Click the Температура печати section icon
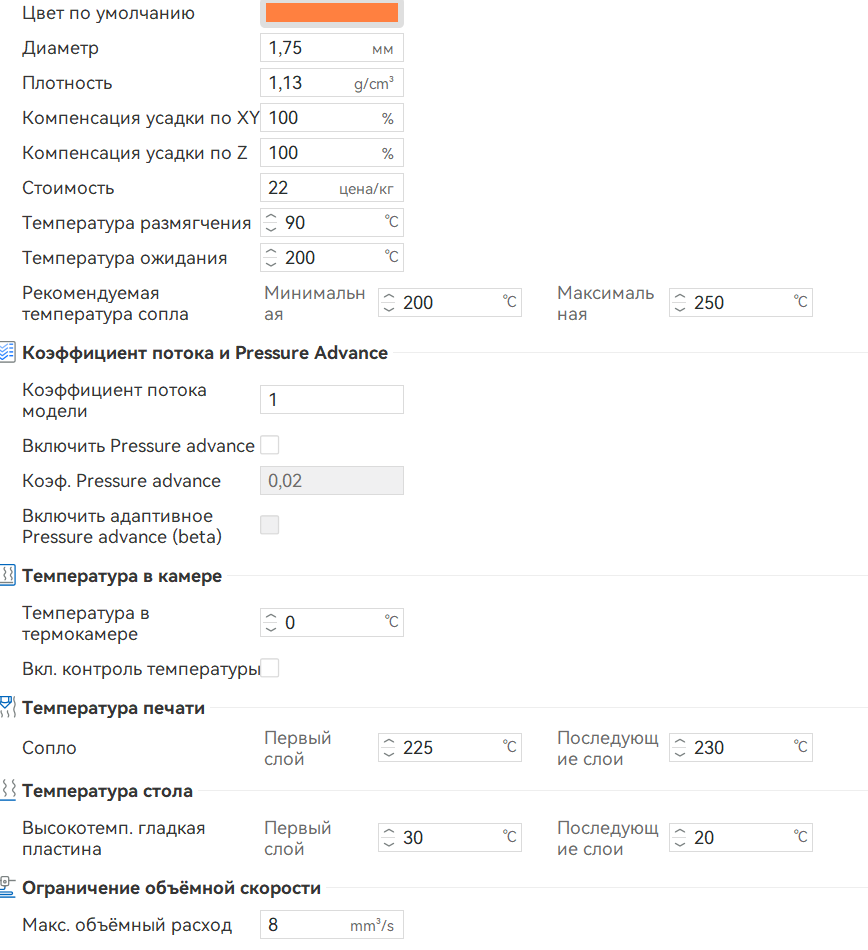The image size is (868, 950). pos(7,707)
